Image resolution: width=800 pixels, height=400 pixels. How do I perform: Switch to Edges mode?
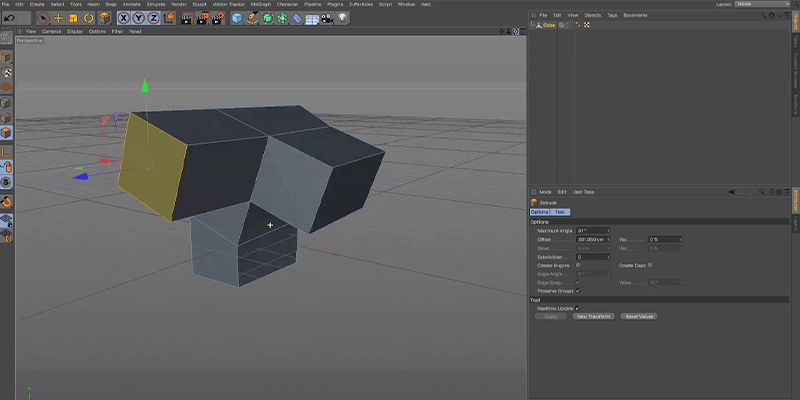(x=6, y=118)
